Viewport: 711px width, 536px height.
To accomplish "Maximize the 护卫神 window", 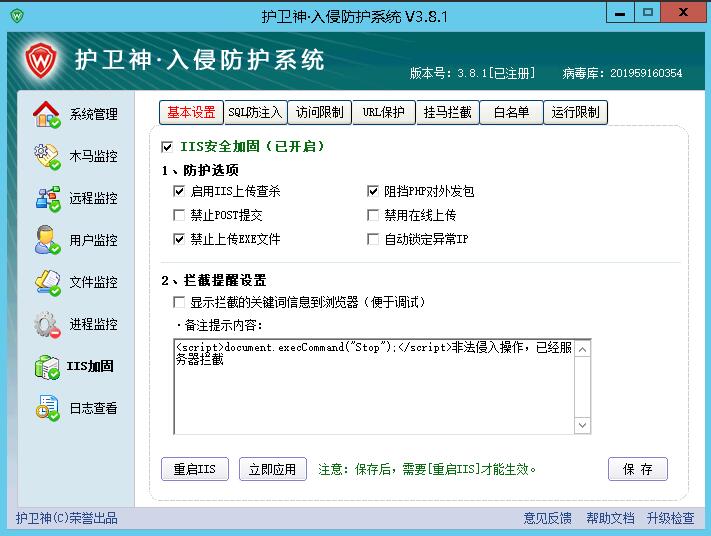I will click(648, 13).
